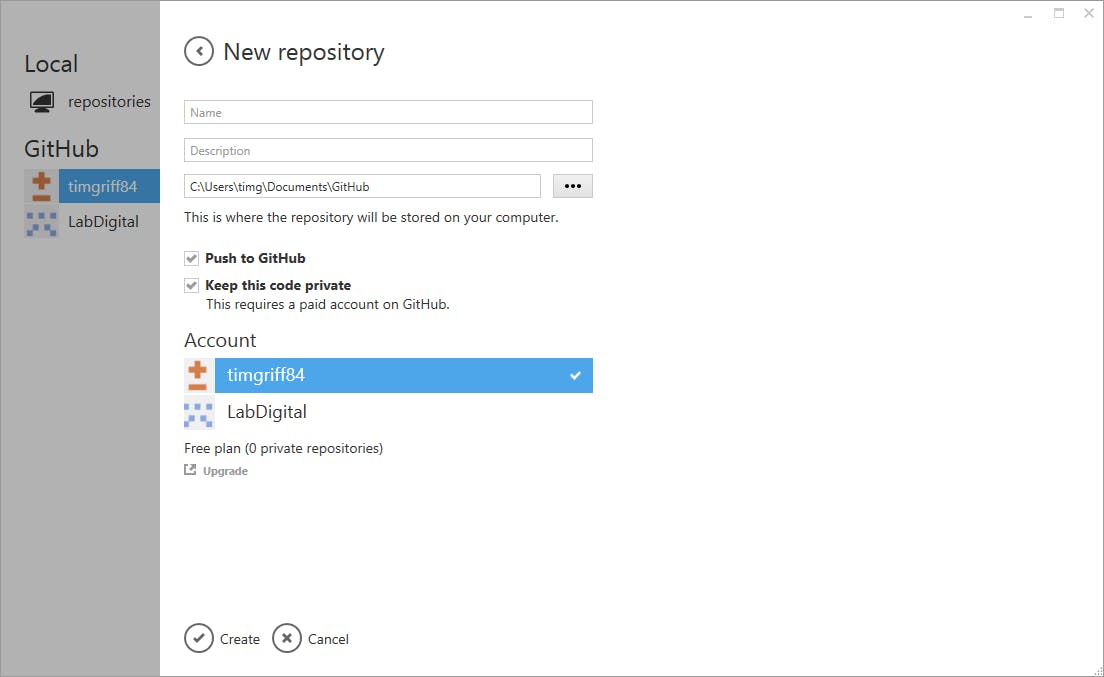Click 'This requires a paid account' note
Viewport: 1104px width, 677px height.
click(x=327, y=304)
